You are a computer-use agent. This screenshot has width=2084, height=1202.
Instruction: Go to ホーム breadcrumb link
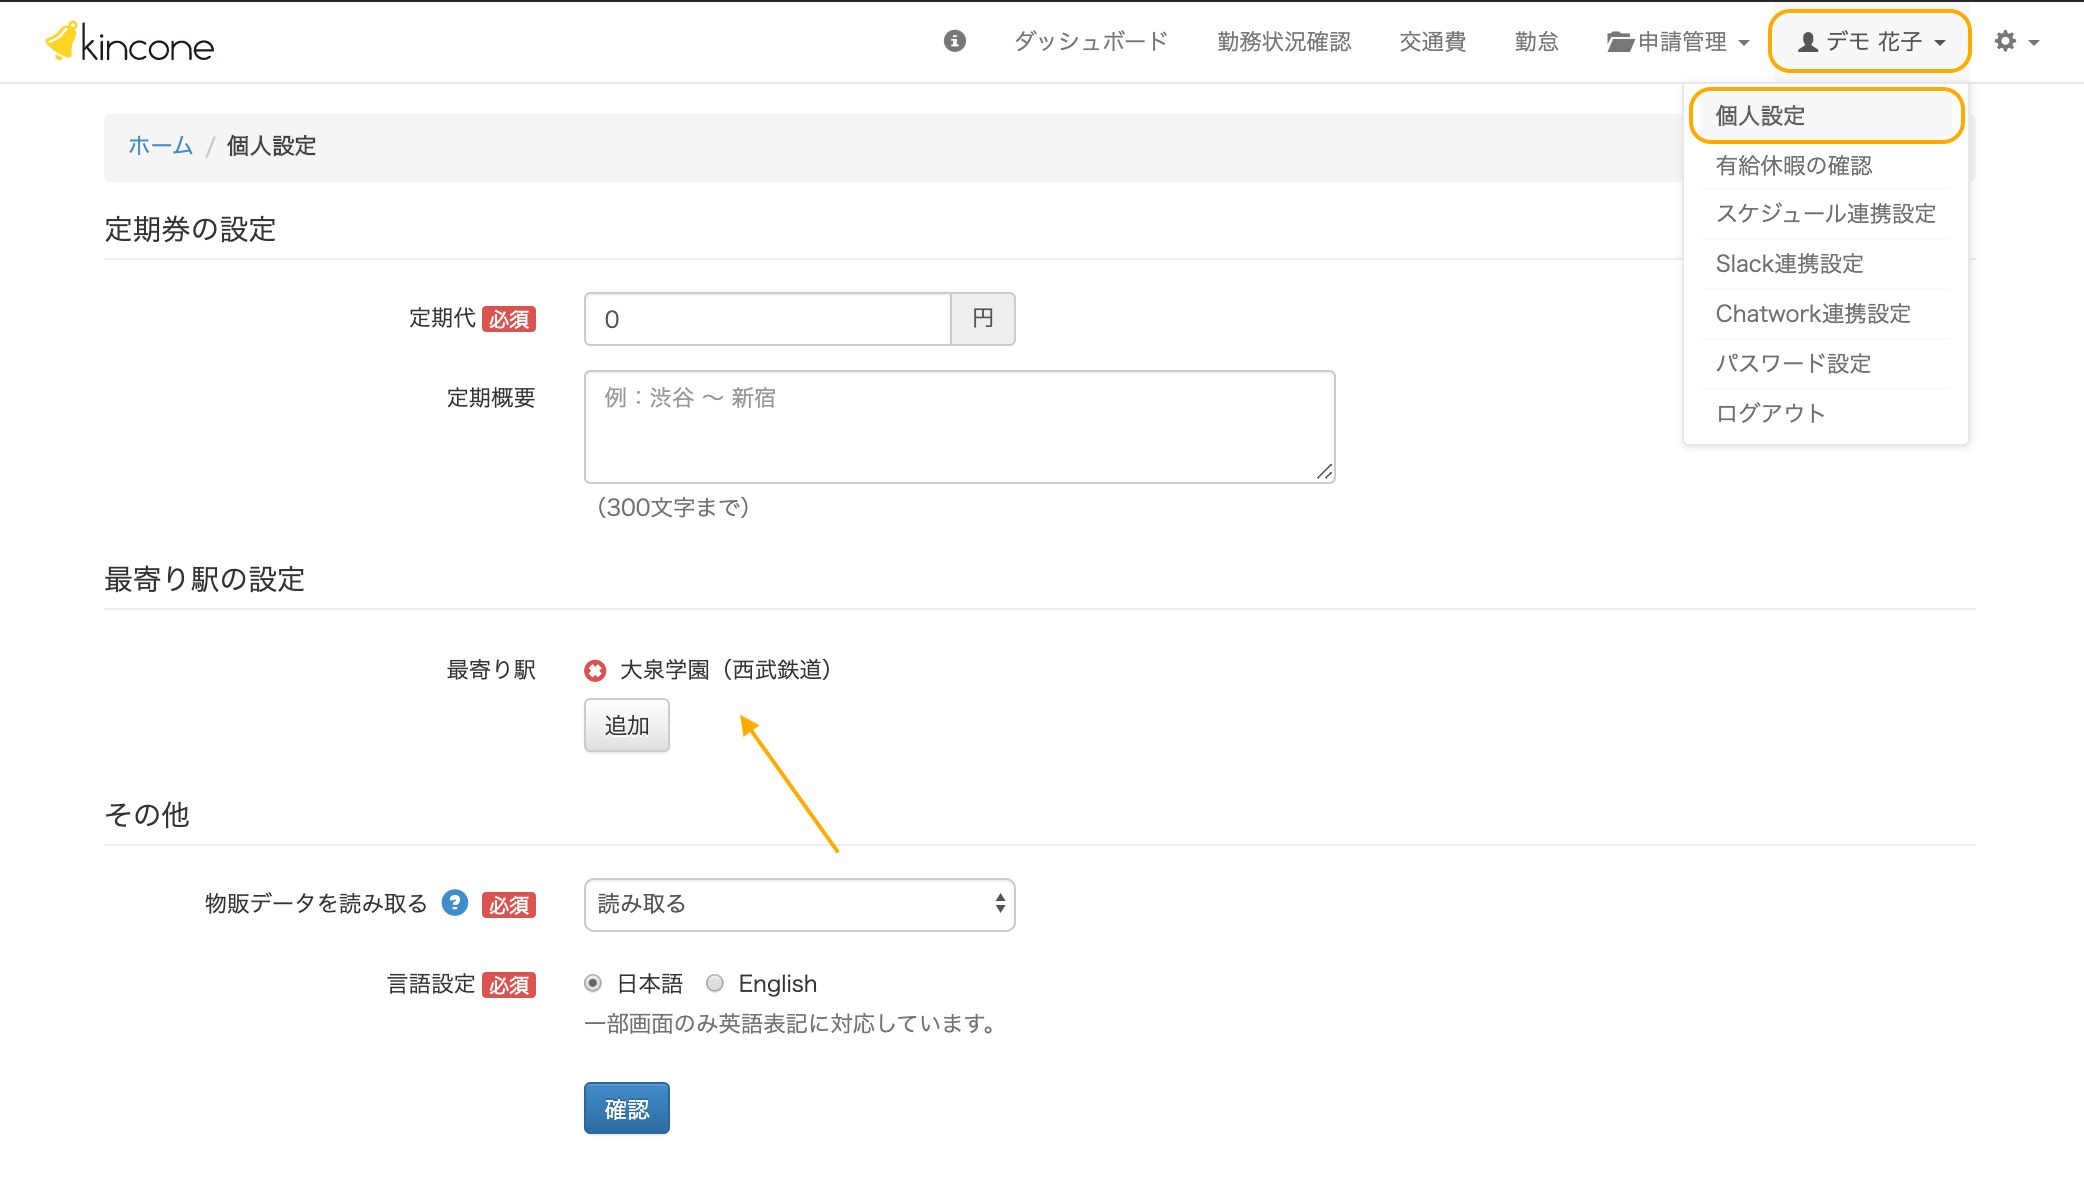click(x=160, y=146)
